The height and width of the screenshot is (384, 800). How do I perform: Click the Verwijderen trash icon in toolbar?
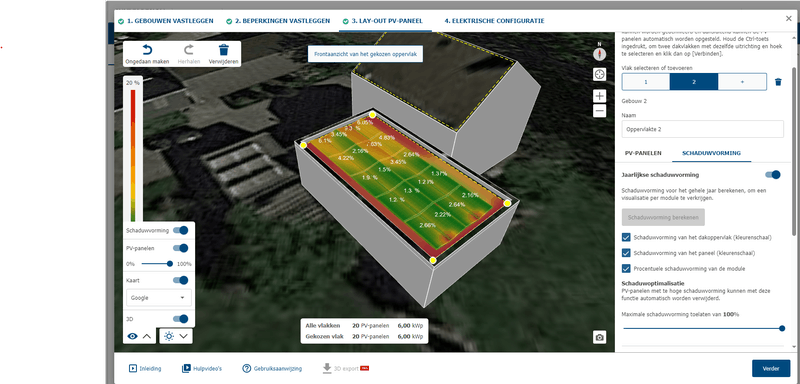point(223,50)
